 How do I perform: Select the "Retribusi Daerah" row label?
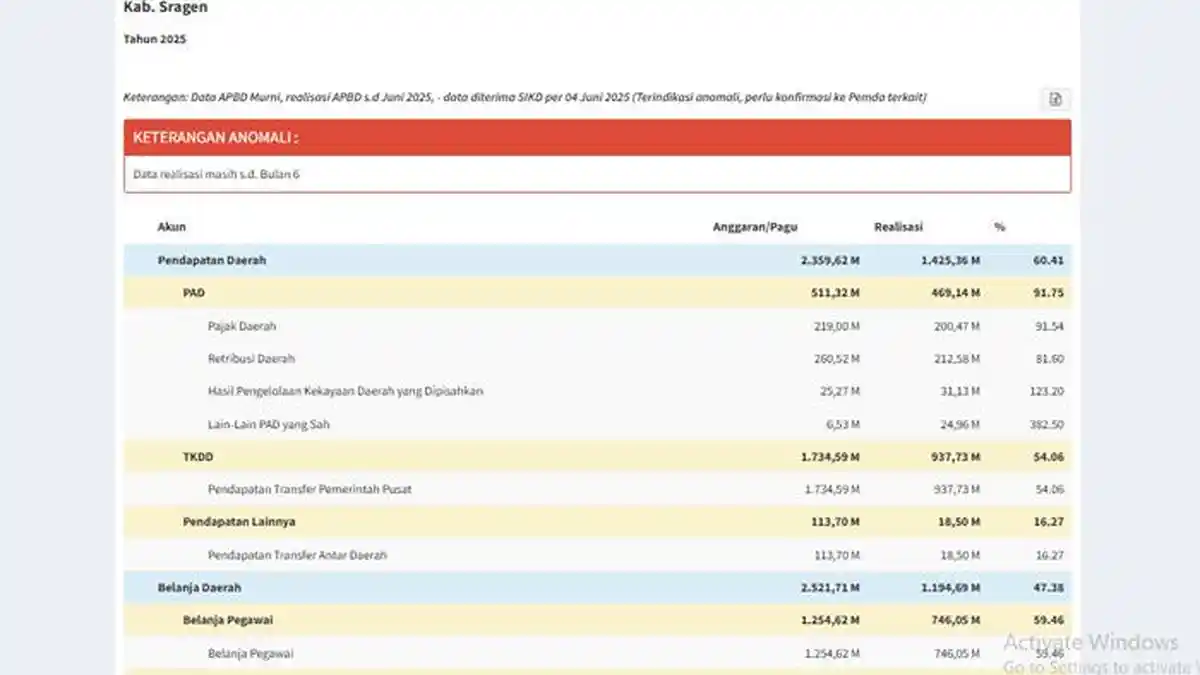click(251, 358)
